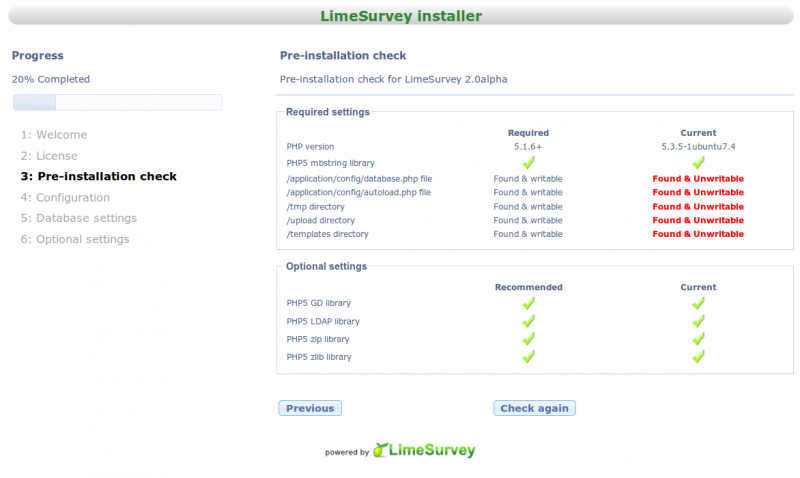This screenshot has height=478, width=800.
Task: Click recommended checkmark for PHP5 LDAP library
Action: (528, 321)
